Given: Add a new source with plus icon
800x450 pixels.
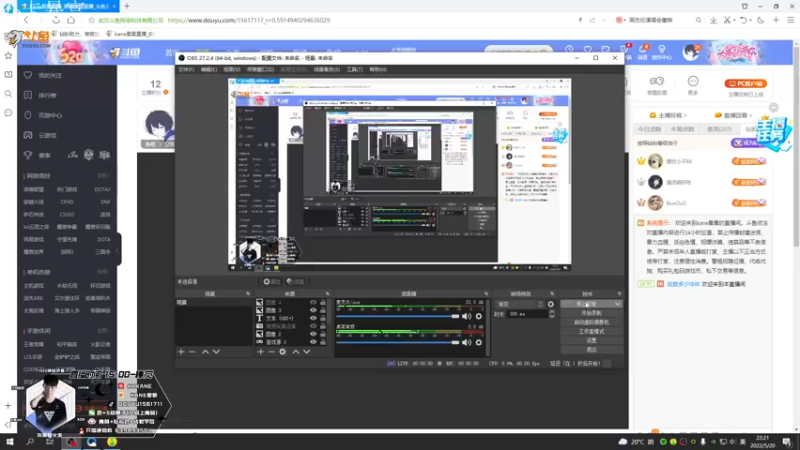Looking at the screenshot, I should click(261, 352).
